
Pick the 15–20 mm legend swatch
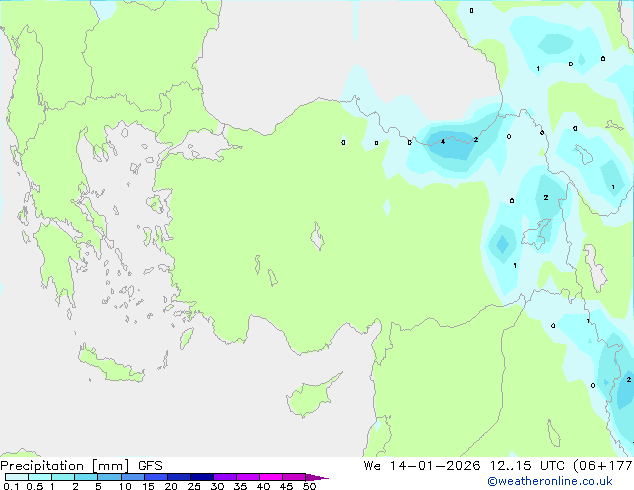156,477
